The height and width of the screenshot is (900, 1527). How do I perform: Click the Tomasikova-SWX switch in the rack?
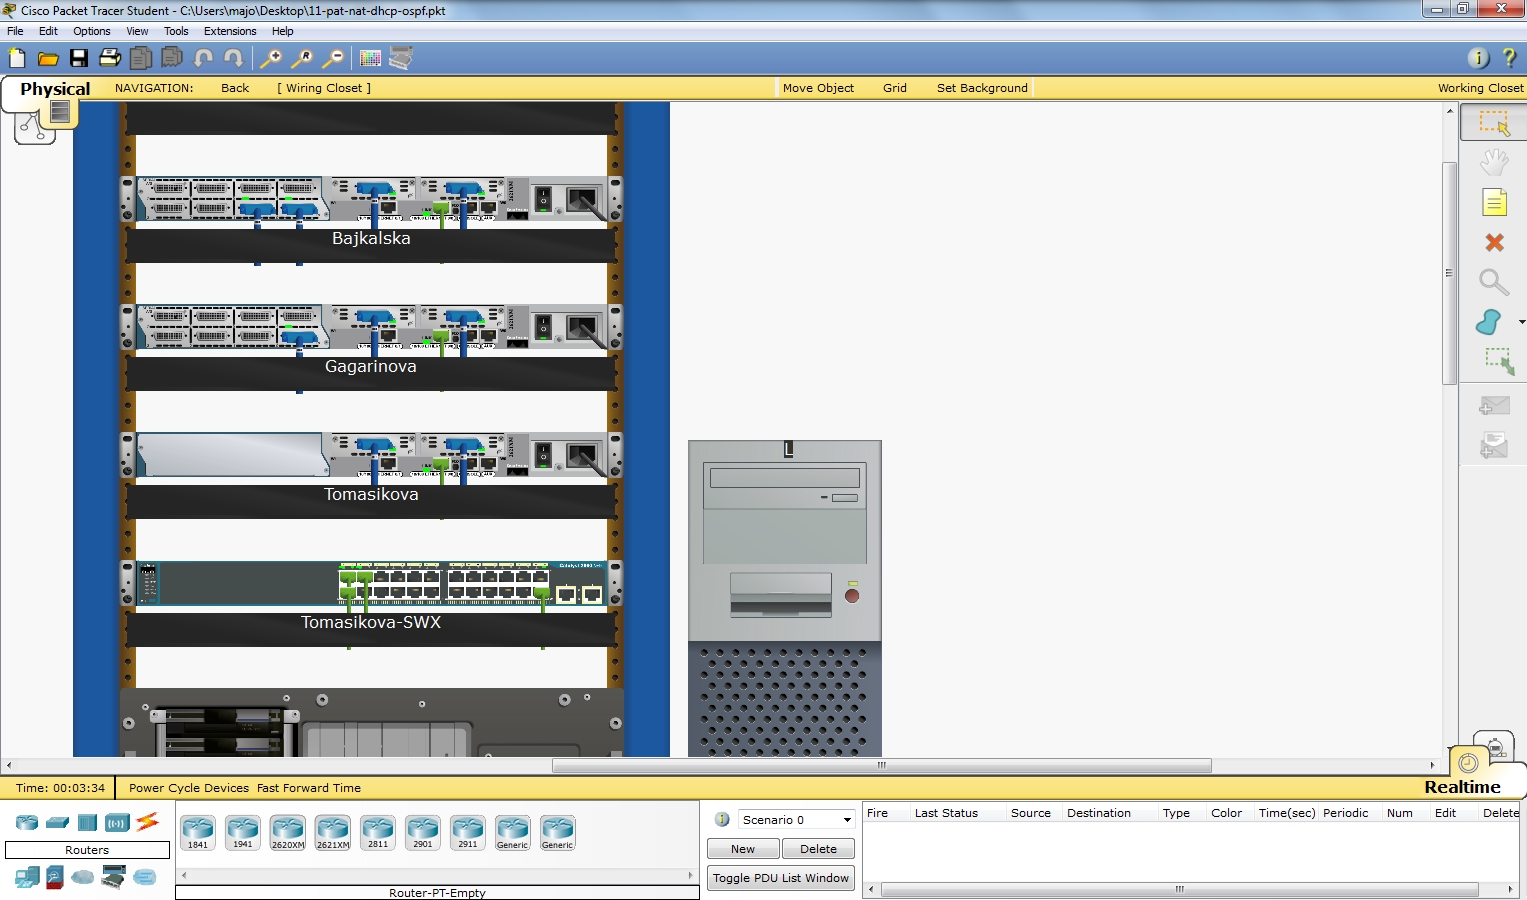coord(371,583)
